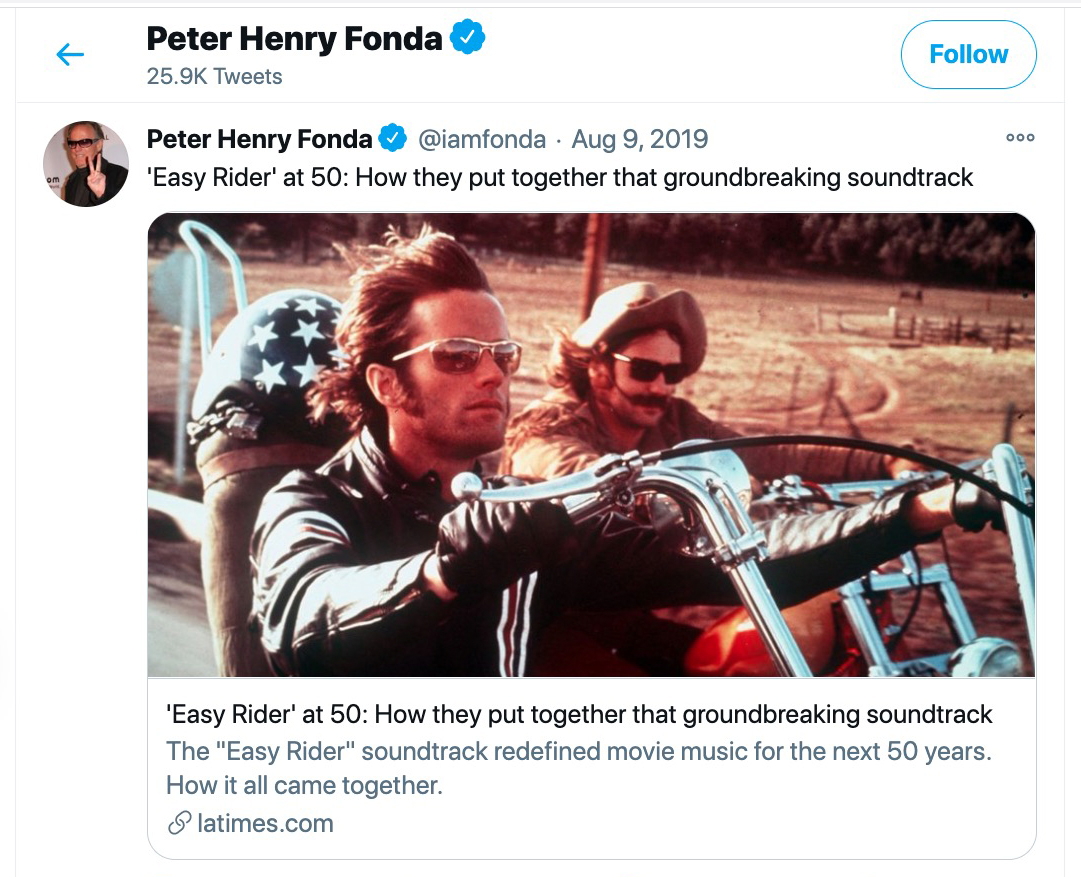The width and height of the screenshot is (1081, 877).
Task: Open the @iamfonda handle link
Action: 481,139
